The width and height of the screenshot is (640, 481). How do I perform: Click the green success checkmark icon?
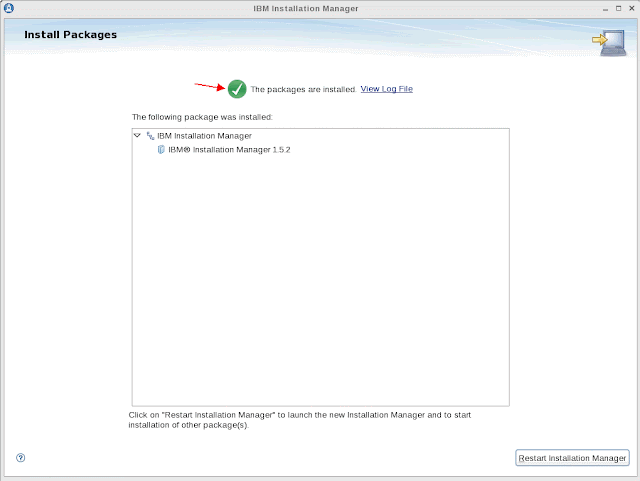(237, 89)
